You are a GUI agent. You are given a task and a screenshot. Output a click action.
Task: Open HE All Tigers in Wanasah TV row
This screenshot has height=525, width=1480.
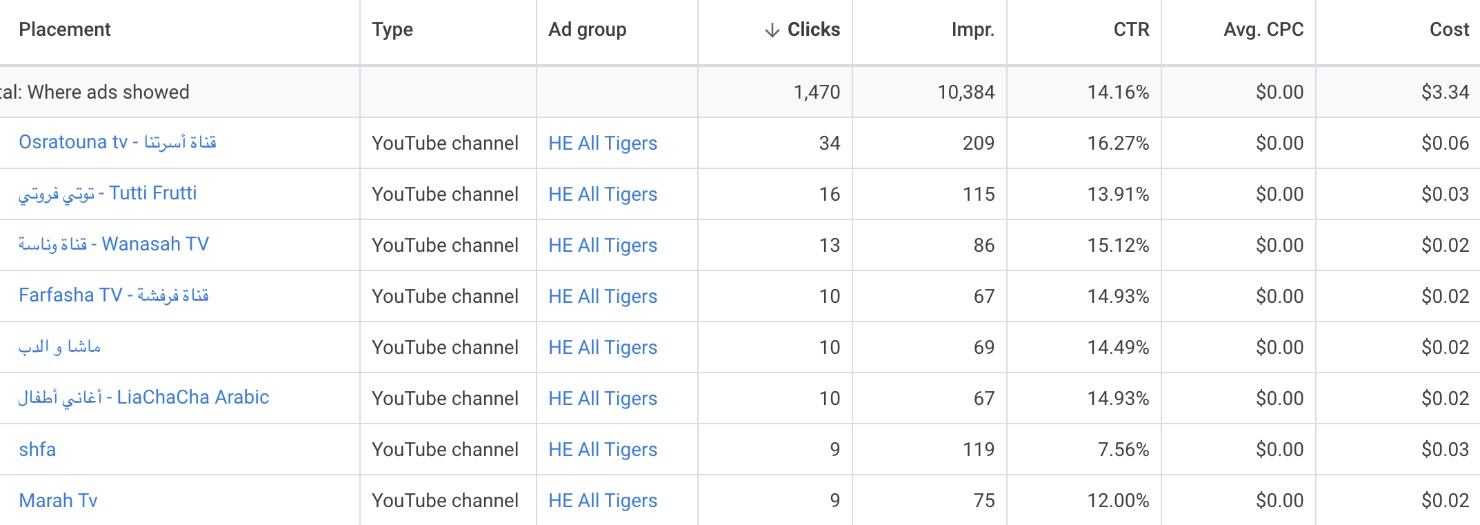click(602, 245)
